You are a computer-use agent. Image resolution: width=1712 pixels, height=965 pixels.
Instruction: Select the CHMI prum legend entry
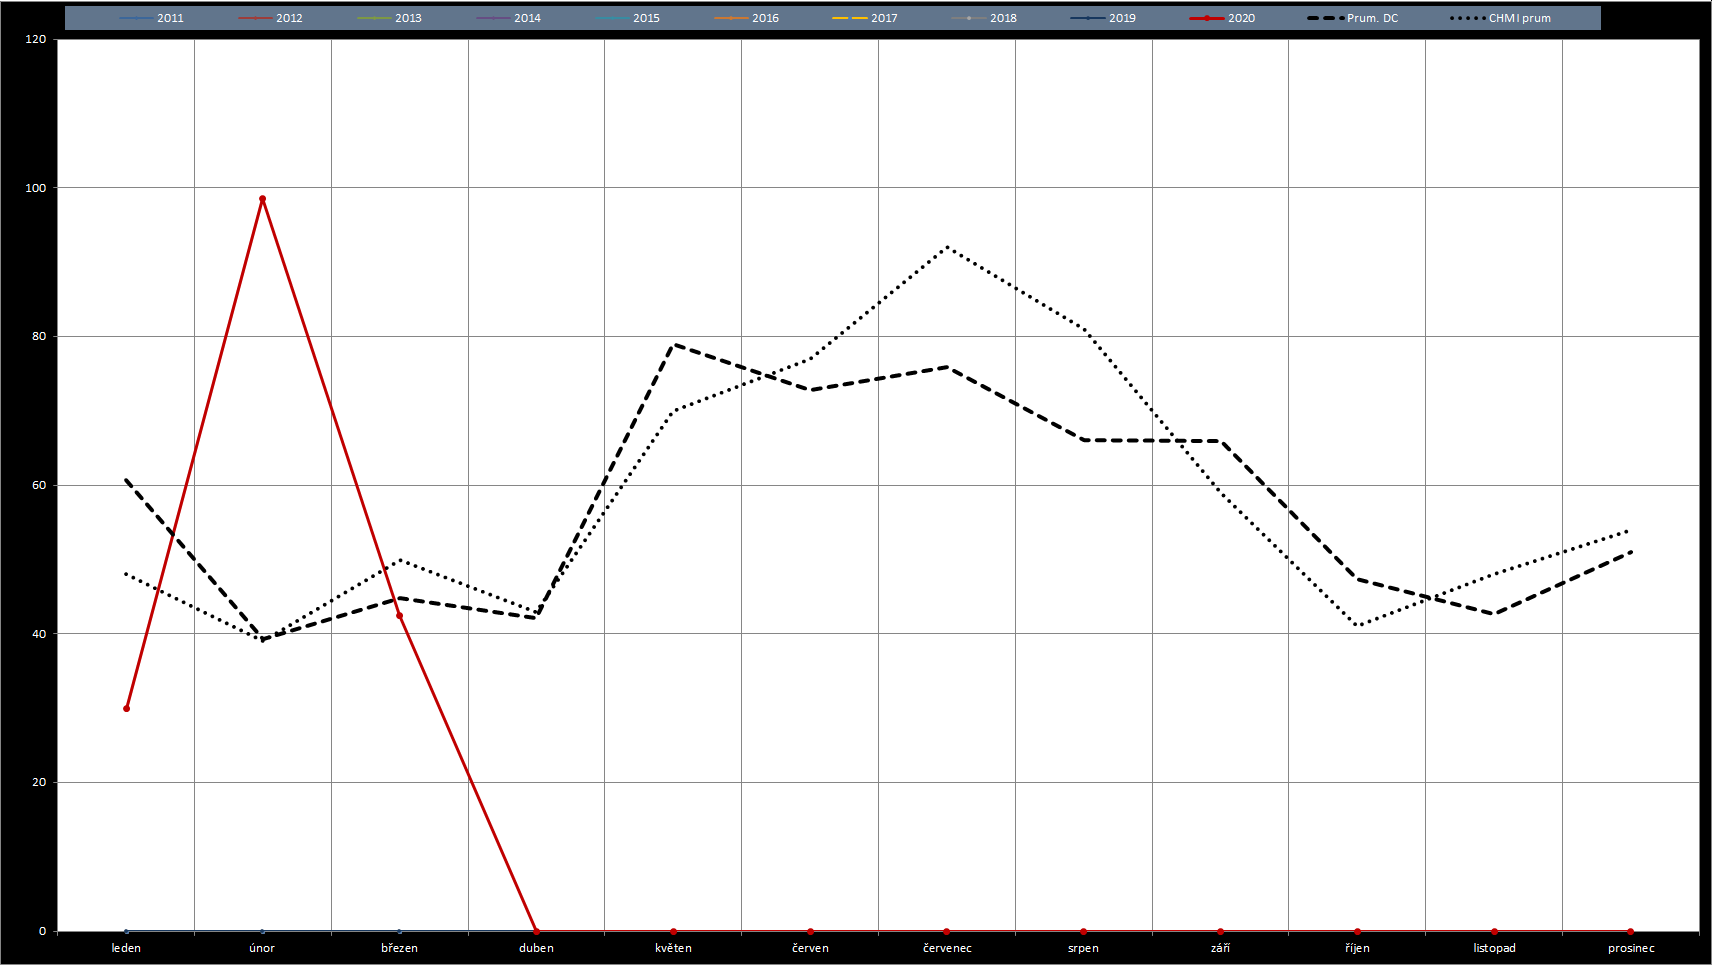pyautogui.click(x=1501, y=18)
